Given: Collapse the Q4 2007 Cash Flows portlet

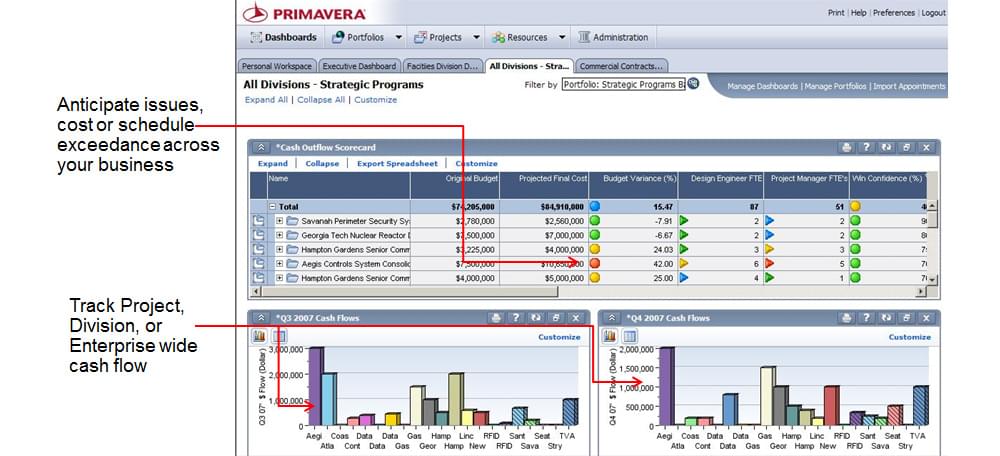Looking at the screenshot, I should tap(612, 318).
